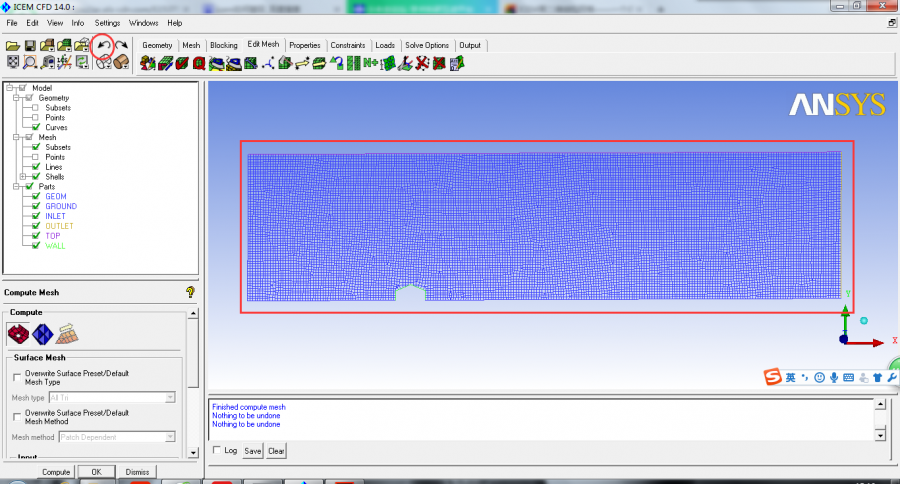Hide the WALL part
The image size is (900, 484).
coord(36,246)
